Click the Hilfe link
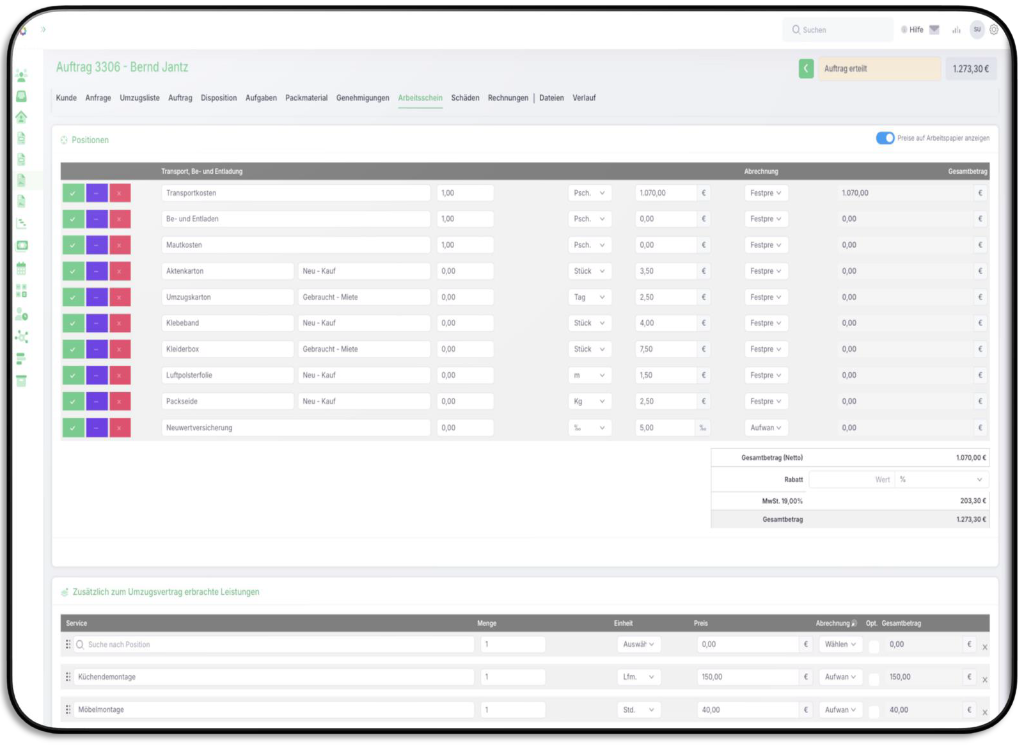Image resolution: width=1024 pixels, height=745 pixels. (x=911, y=30)
